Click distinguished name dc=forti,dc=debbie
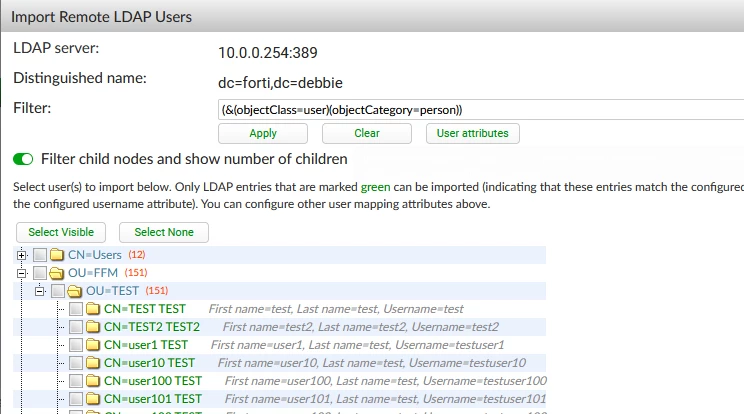 (x=280, y=83)
